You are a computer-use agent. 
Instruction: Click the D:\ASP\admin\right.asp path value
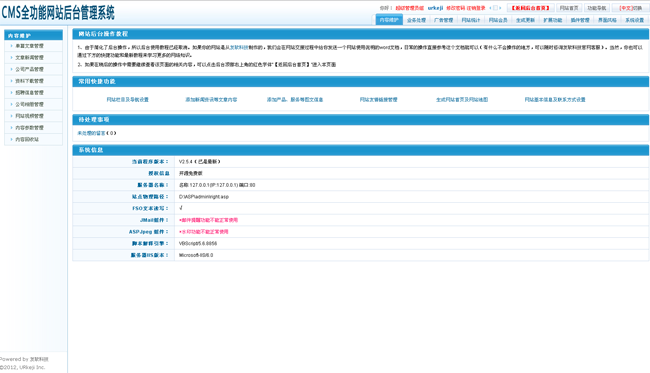click(204, 197)
